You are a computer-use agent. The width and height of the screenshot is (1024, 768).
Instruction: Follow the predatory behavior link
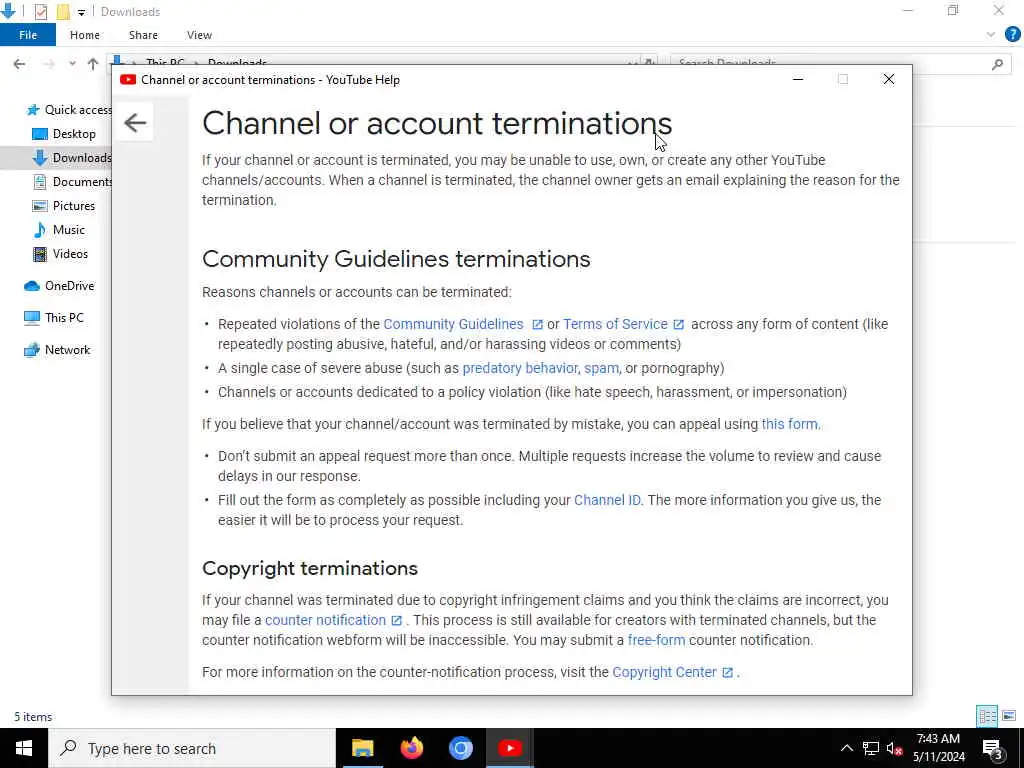tap(520, 368)
